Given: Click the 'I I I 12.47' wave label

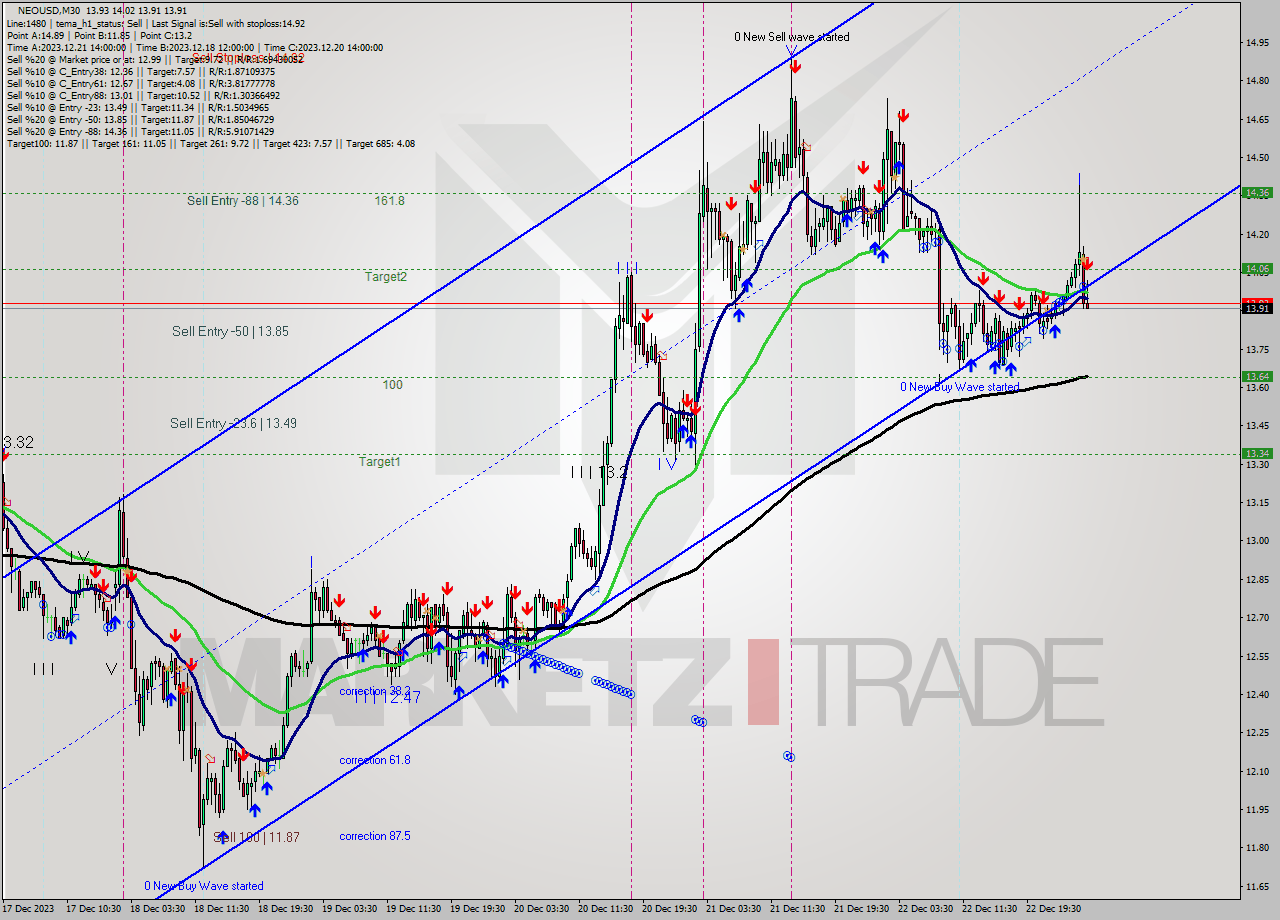Looking at the screenshot, I should (386, 698).
